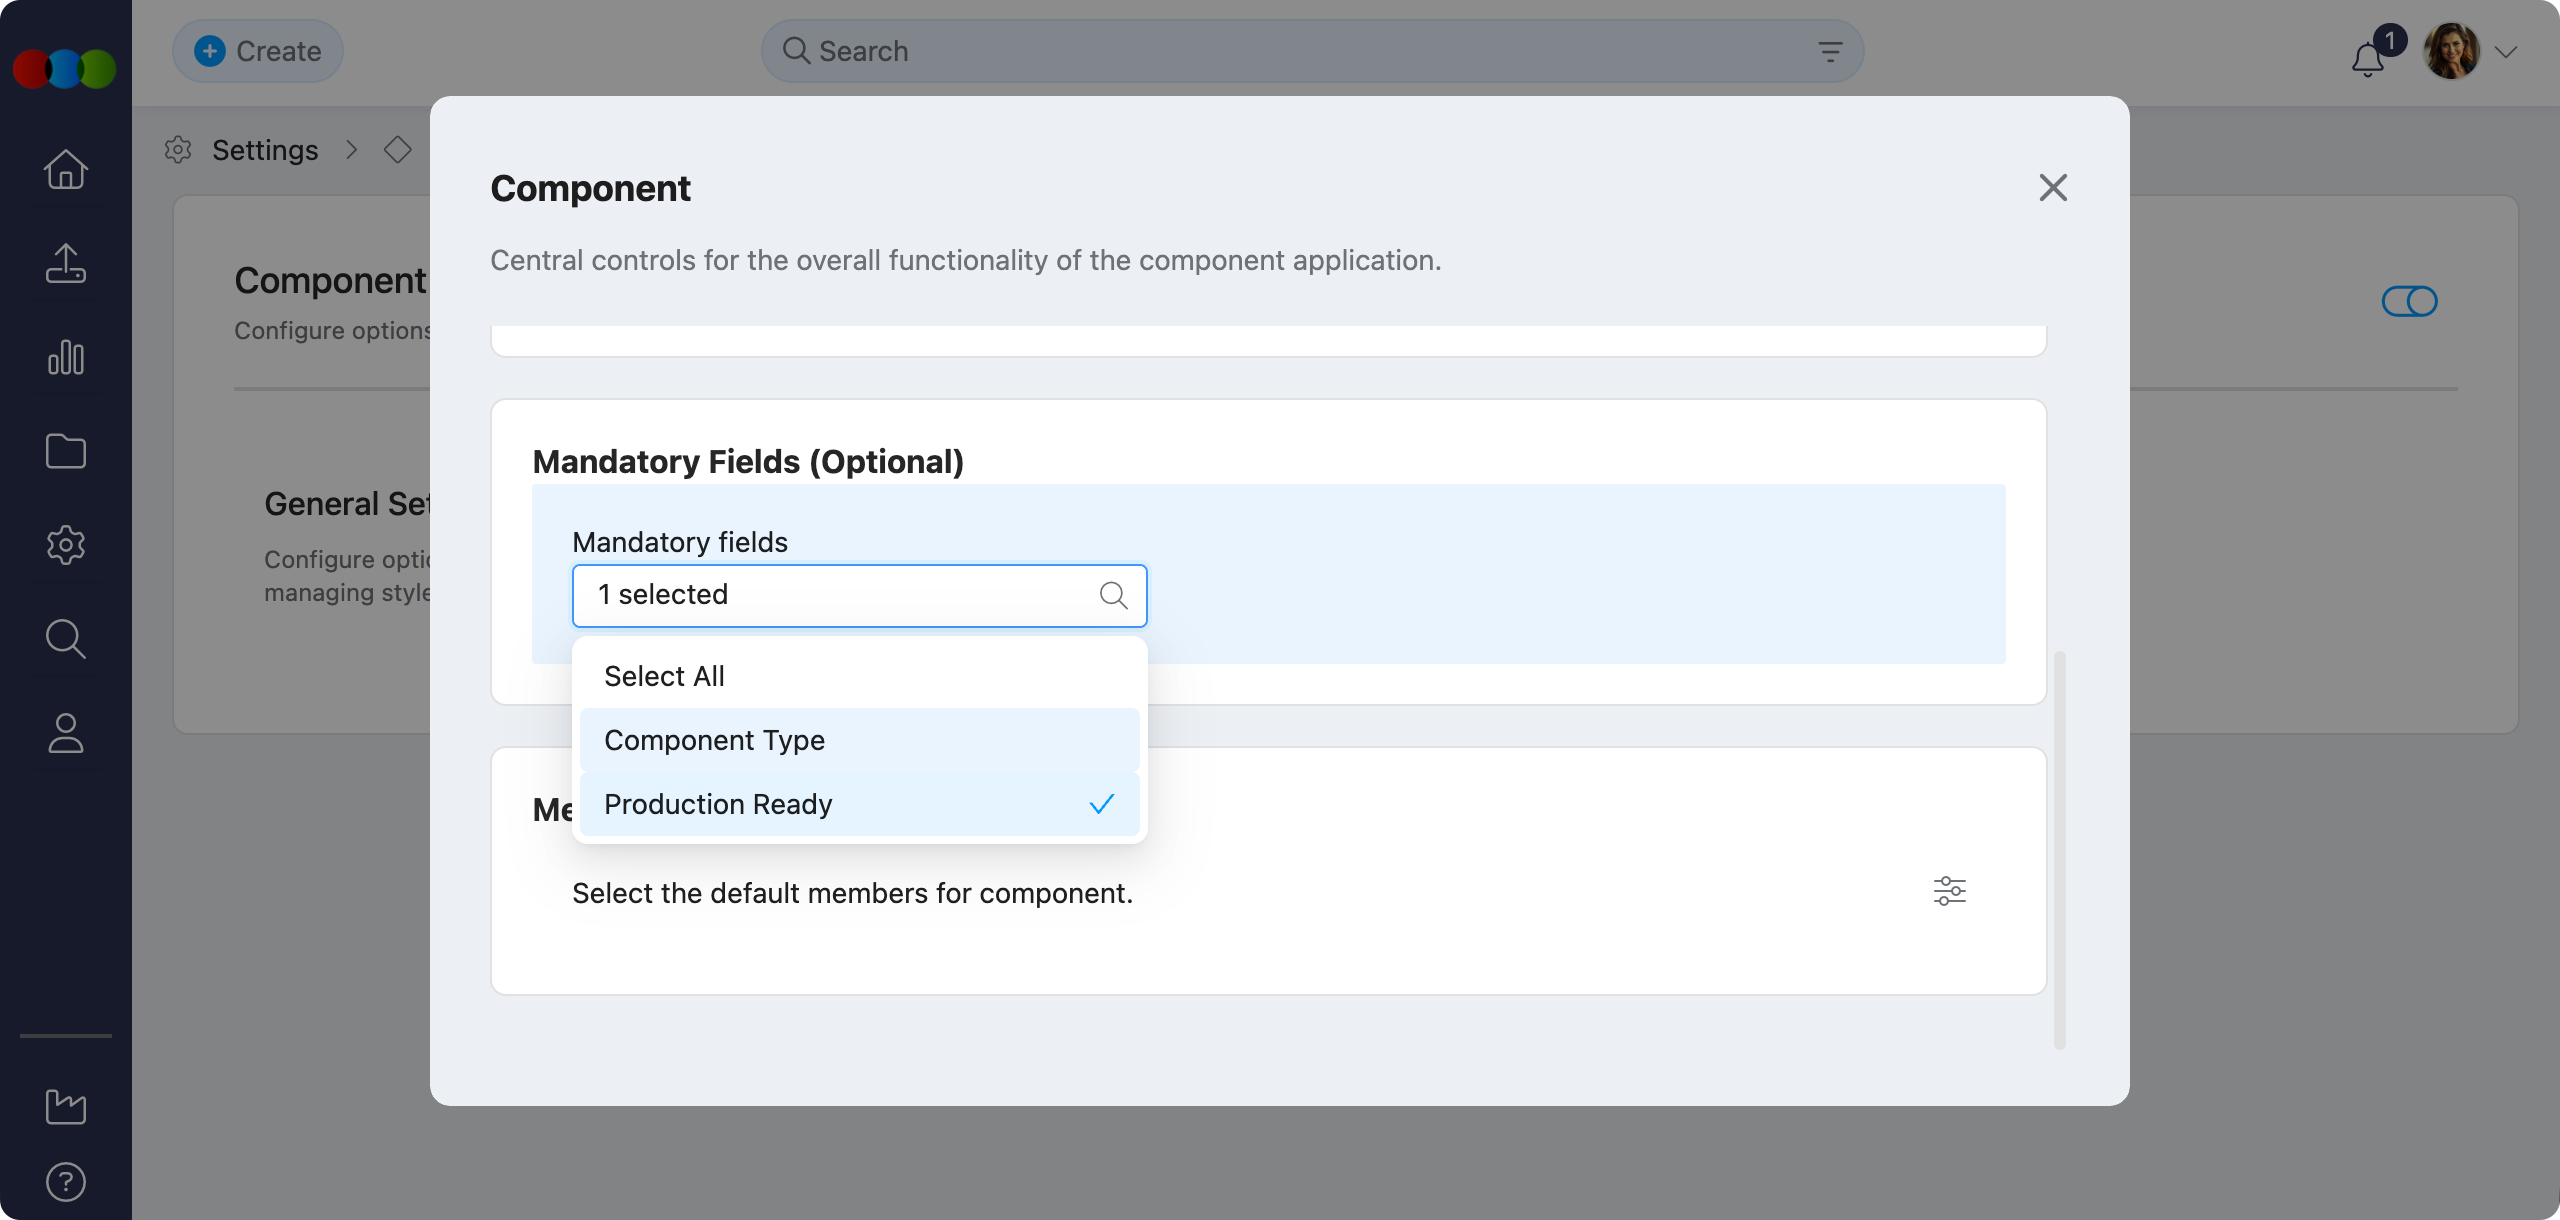The height and width of the screenshot is (1220, 2560).
Task: Open the folder icon in sidebar
Action: pyautogui.click(x=66, y=451)
